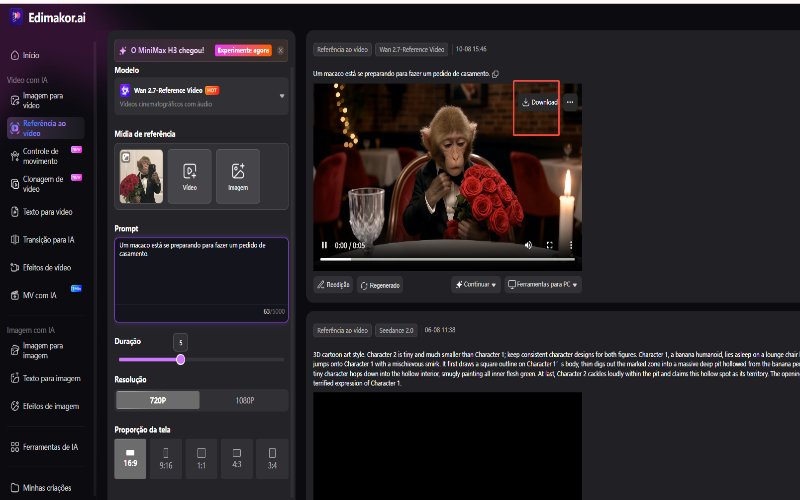Click the MV com IA icon

coord(15,295)
